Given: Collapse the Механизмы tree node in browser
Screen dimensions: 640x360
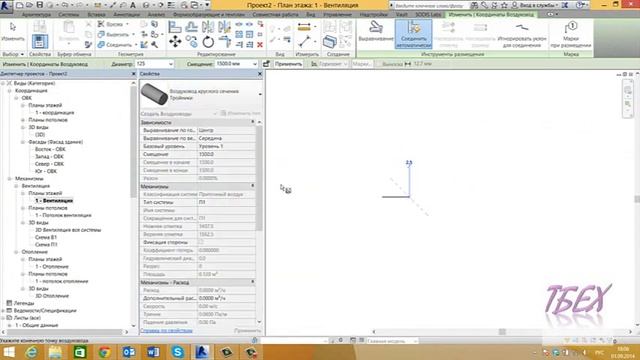Looking at the screenshot, I should coord(10,179).
